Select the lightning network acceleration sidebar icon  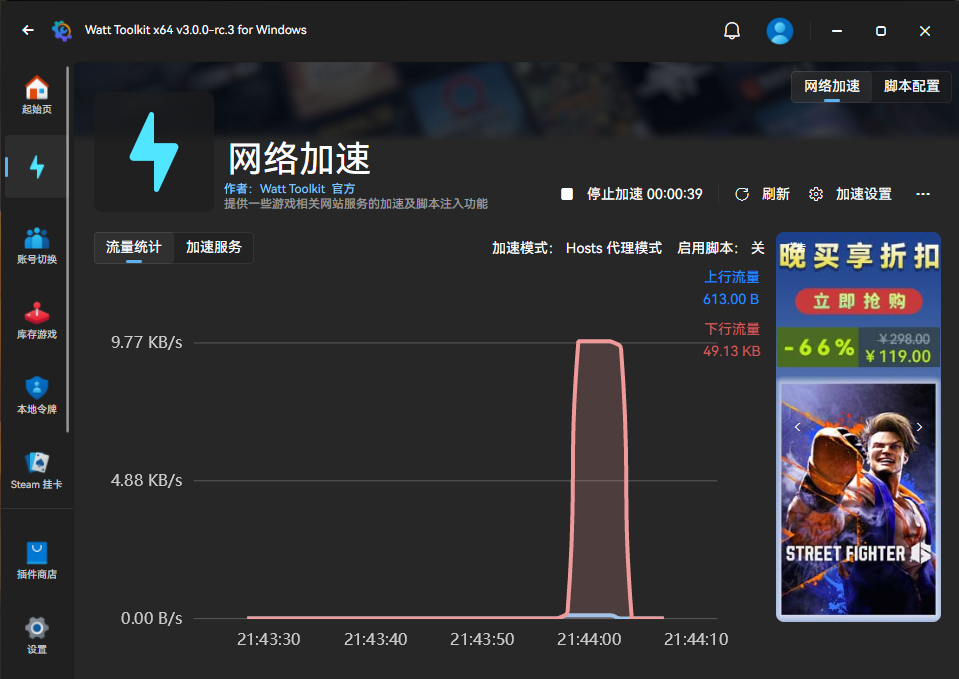click(37, 166)
